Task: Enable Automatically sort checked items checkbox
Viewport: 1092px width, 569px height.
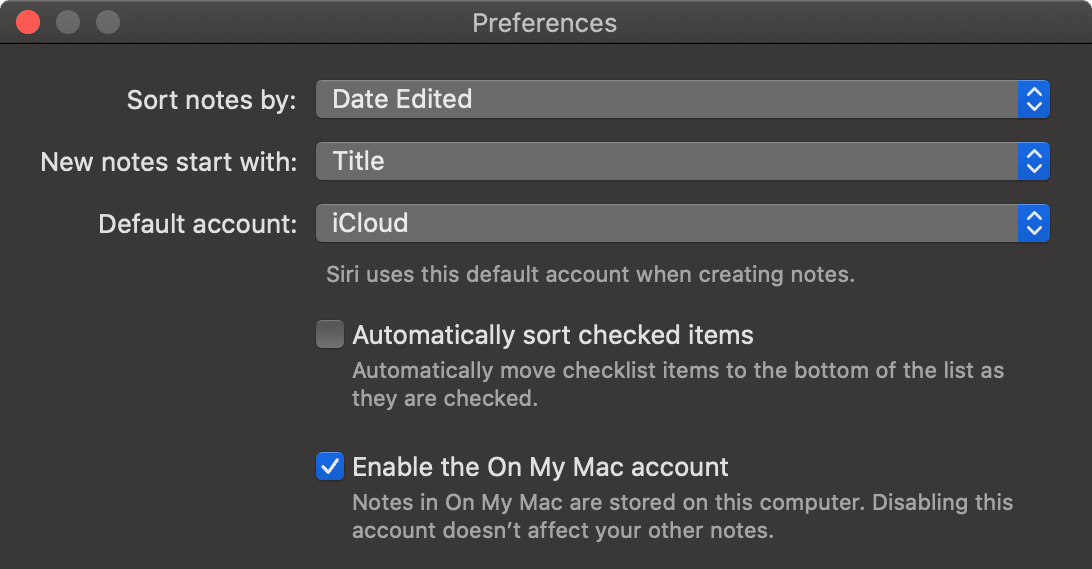Action: click(330, 334)
